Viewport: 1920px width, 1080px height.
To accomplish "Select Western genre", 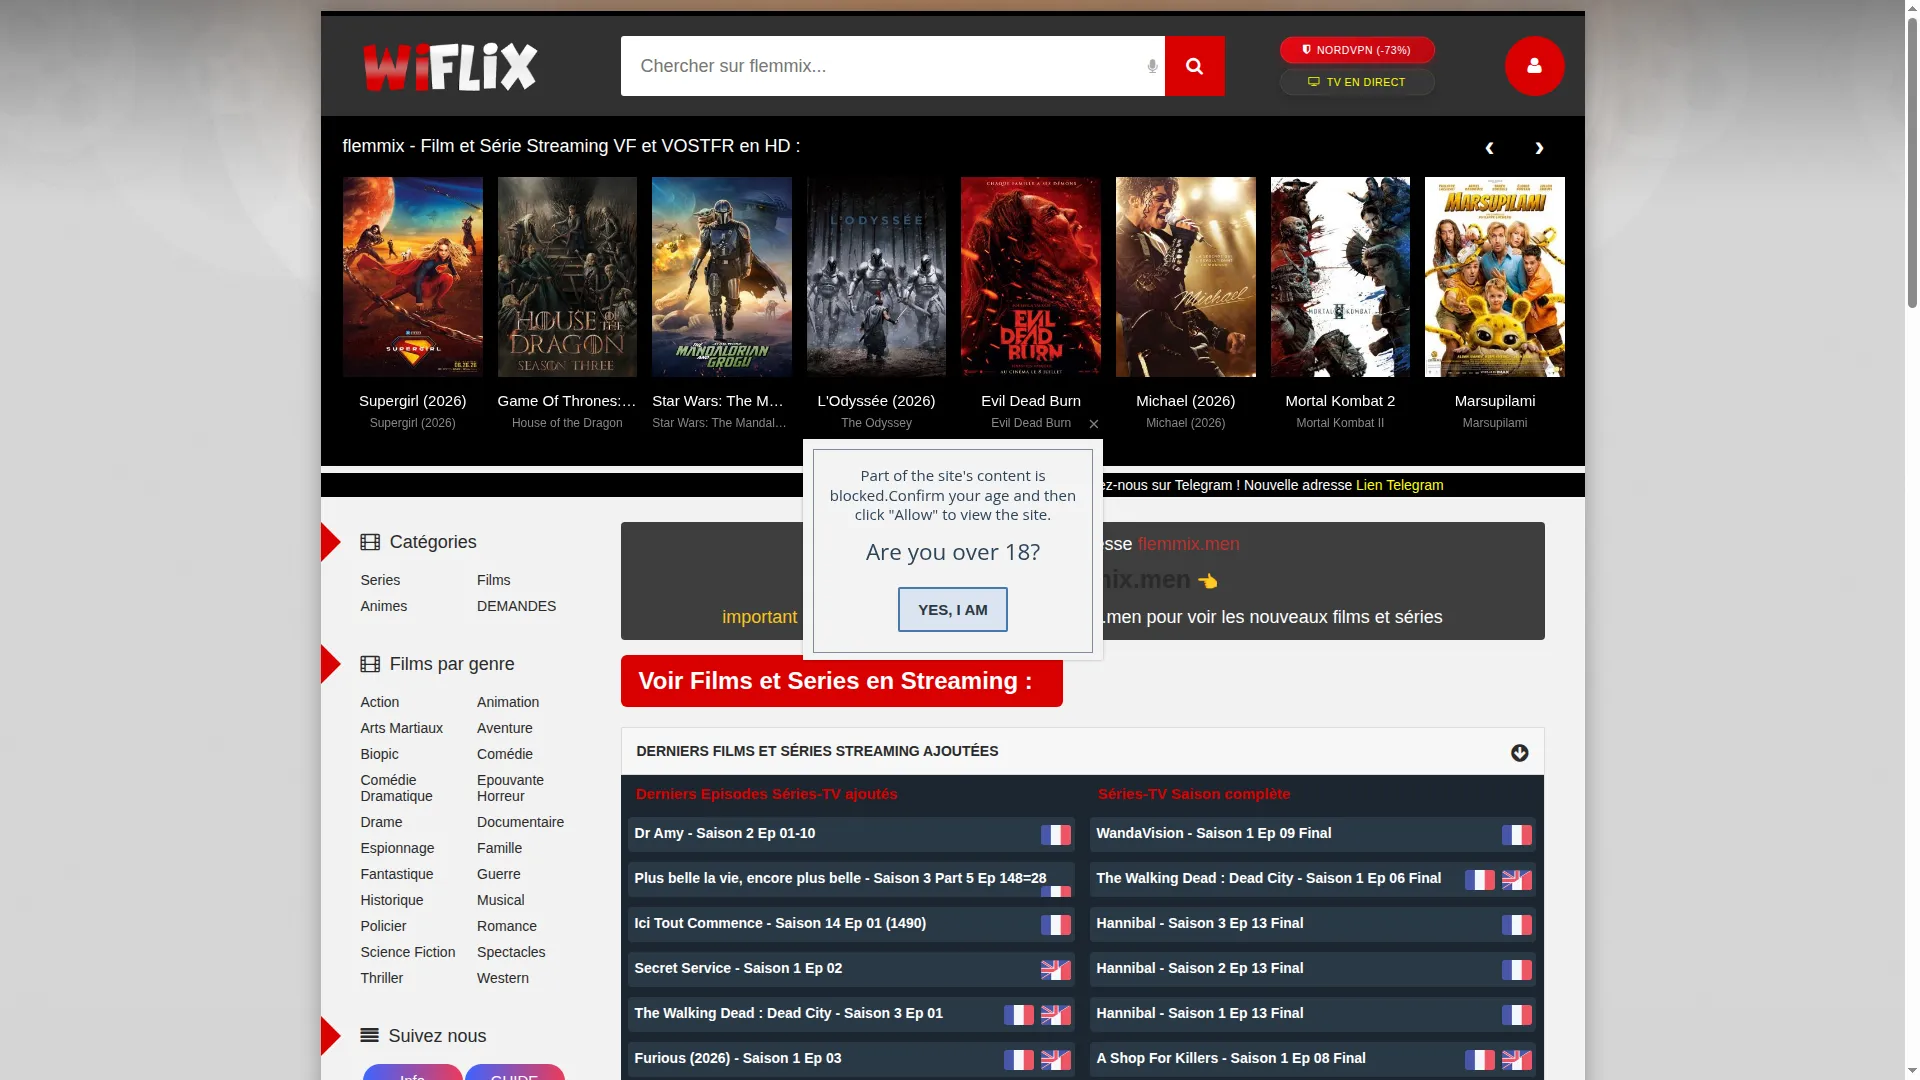I will [502, 978].
